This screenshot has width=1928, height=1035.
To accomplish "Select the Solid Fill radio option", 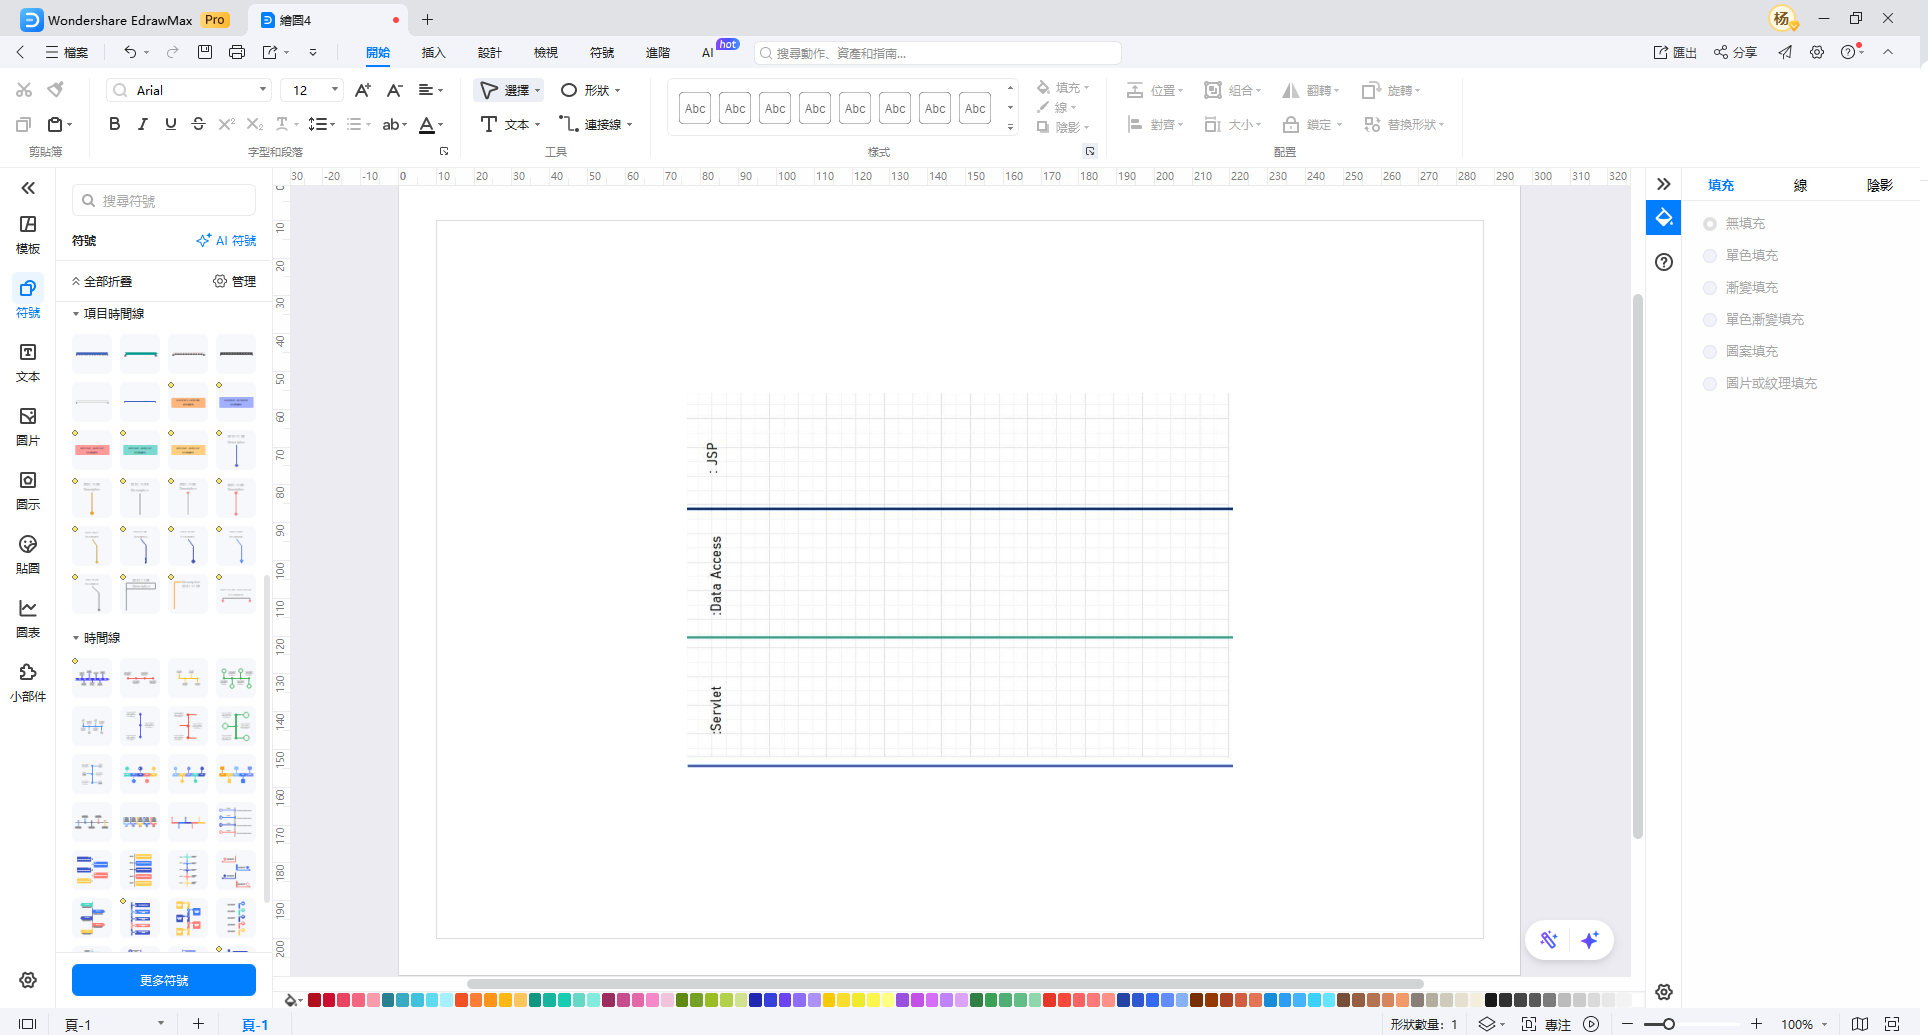I will 1710,256.
